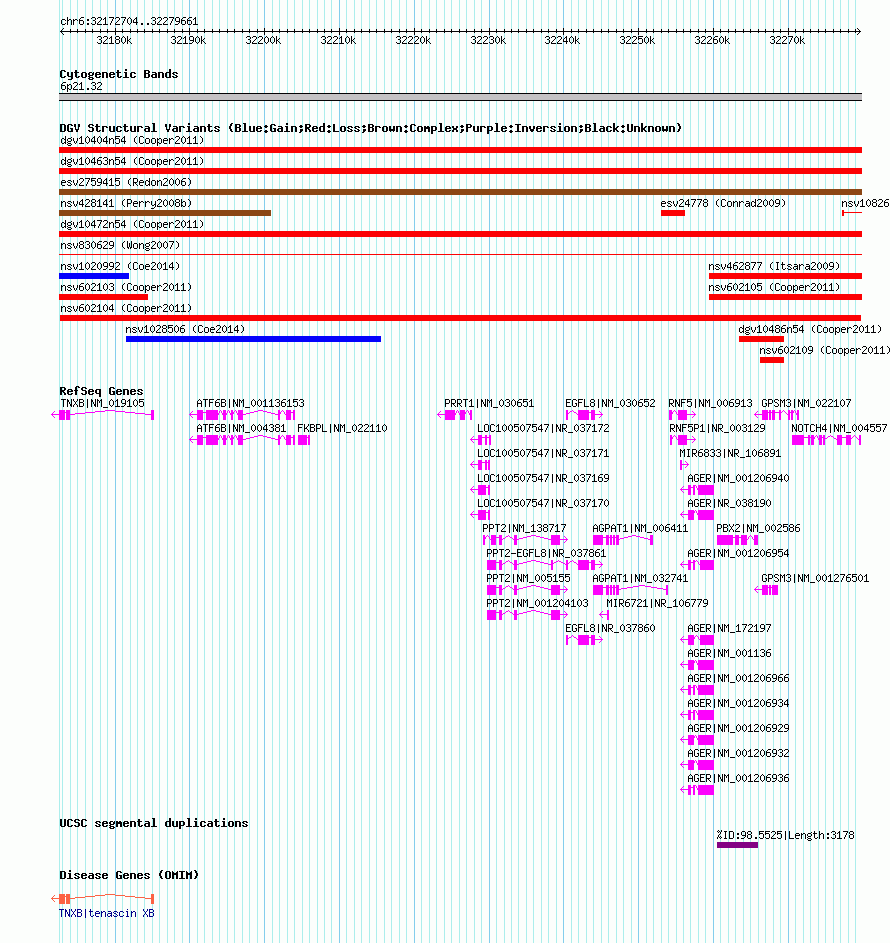Select the dgv10463n54 (Cooper2011) variant label
Viewport: 890px width, 943px height.
point(132,161)
